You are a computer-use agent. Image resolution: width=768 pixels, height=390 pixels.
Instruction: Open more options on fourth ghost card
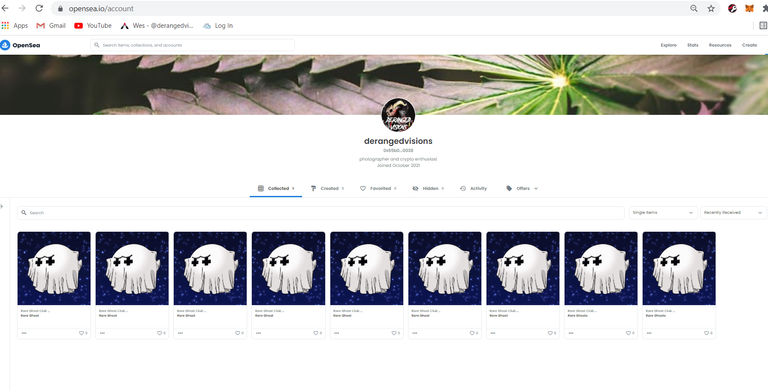point(258,333)
